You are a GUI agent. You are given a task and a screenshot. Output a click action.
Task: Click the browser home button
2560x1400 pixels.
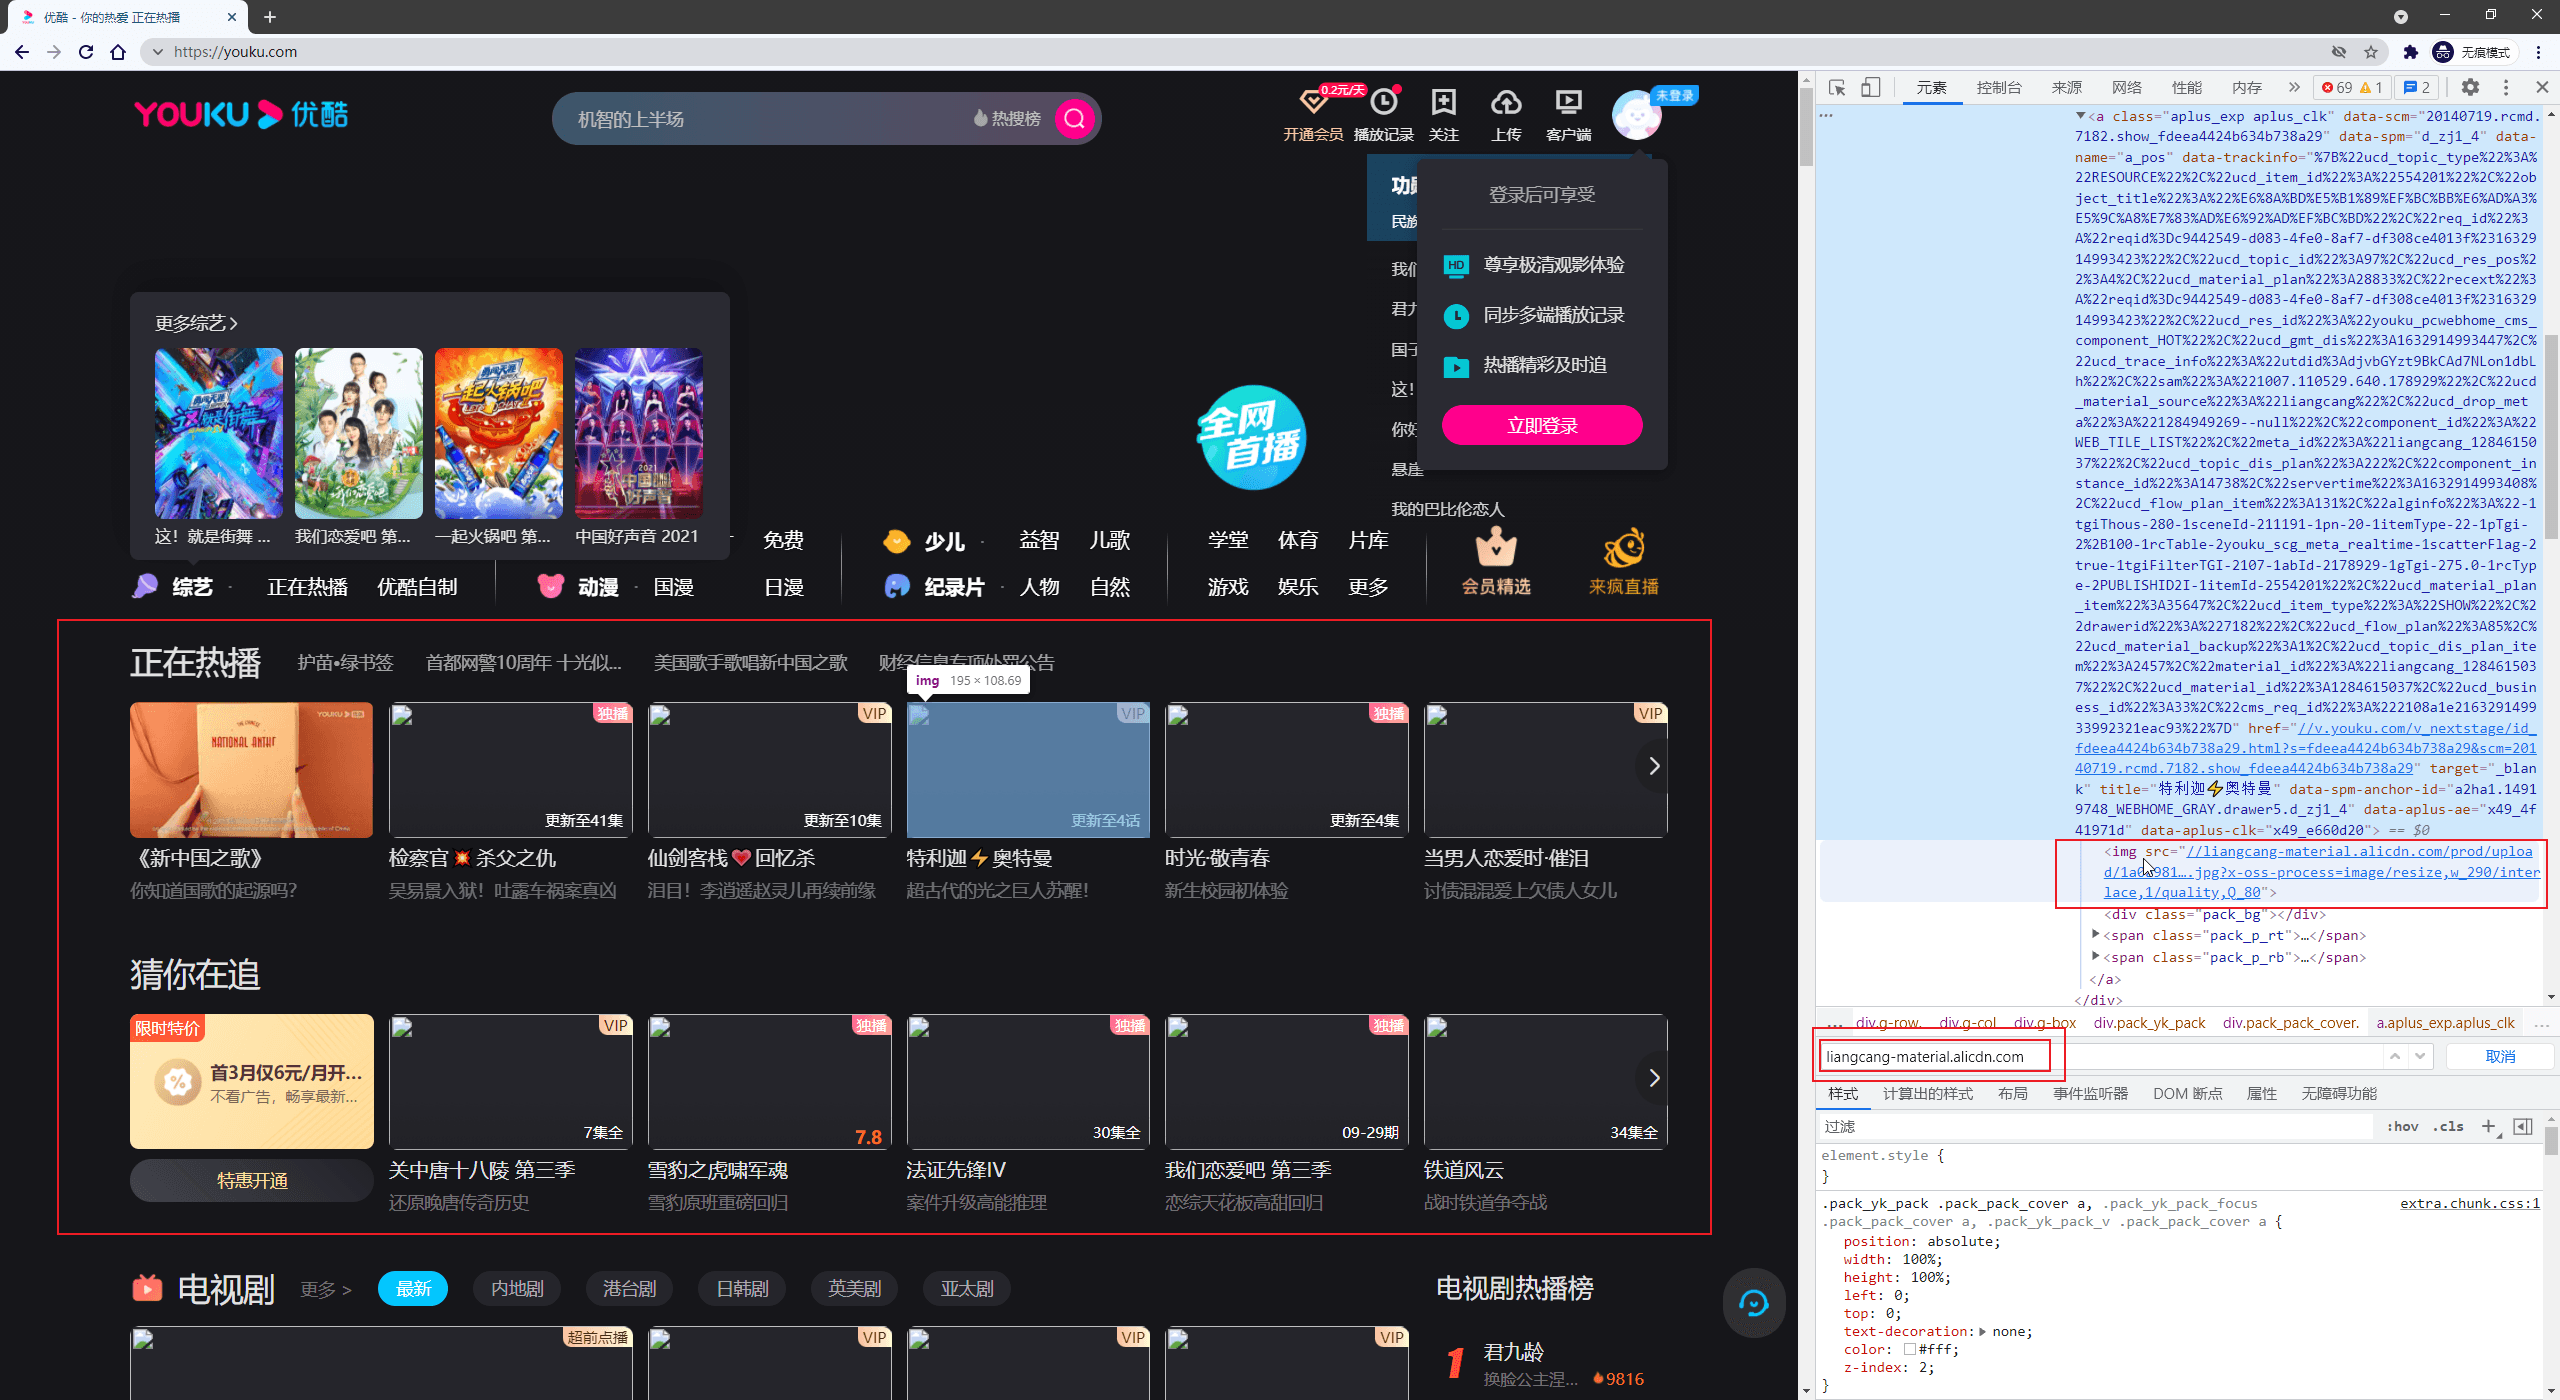[118, 52]
